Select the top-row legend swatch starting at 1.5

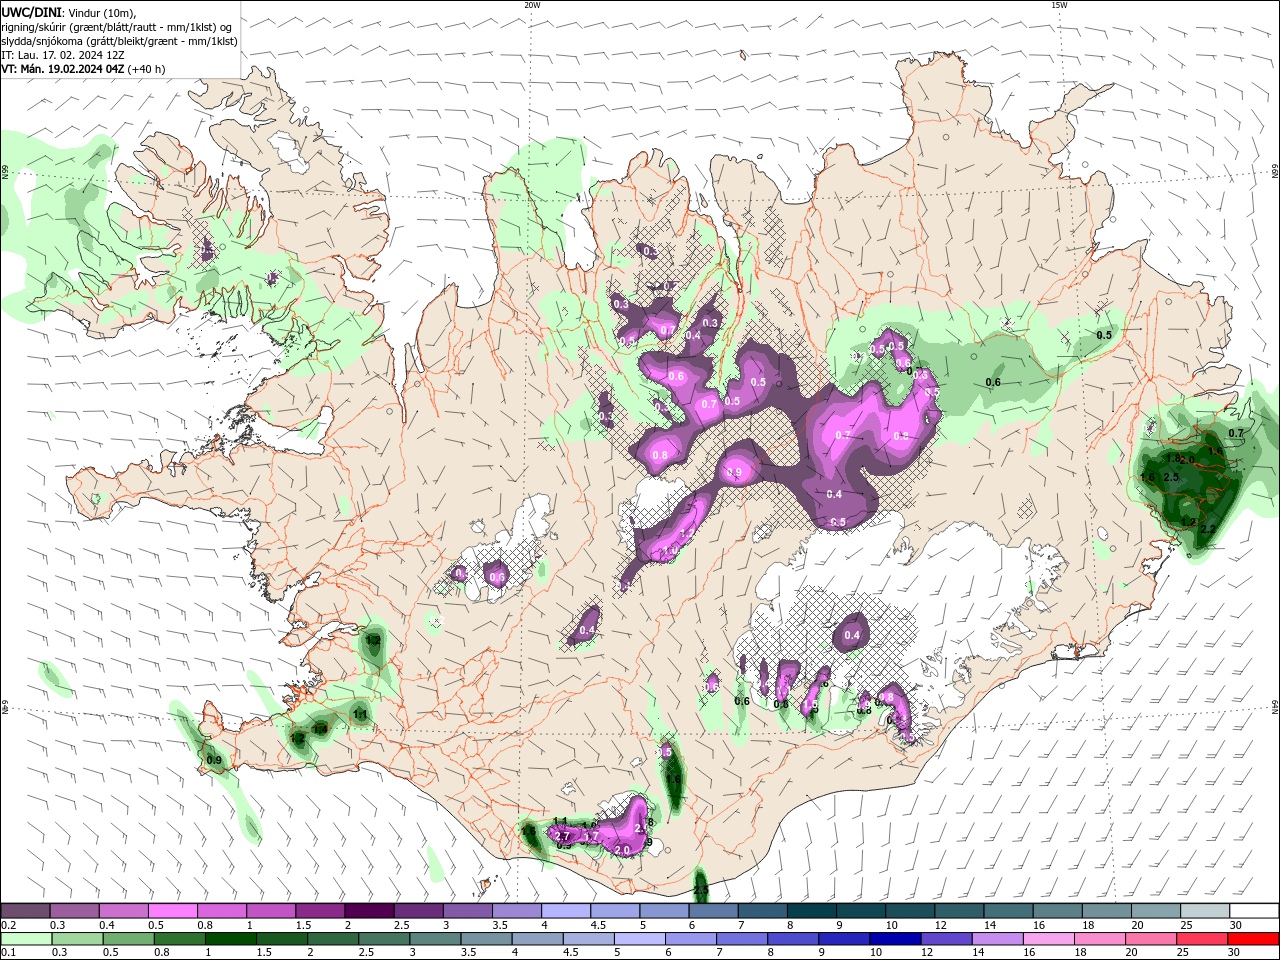tap(320, 911)
